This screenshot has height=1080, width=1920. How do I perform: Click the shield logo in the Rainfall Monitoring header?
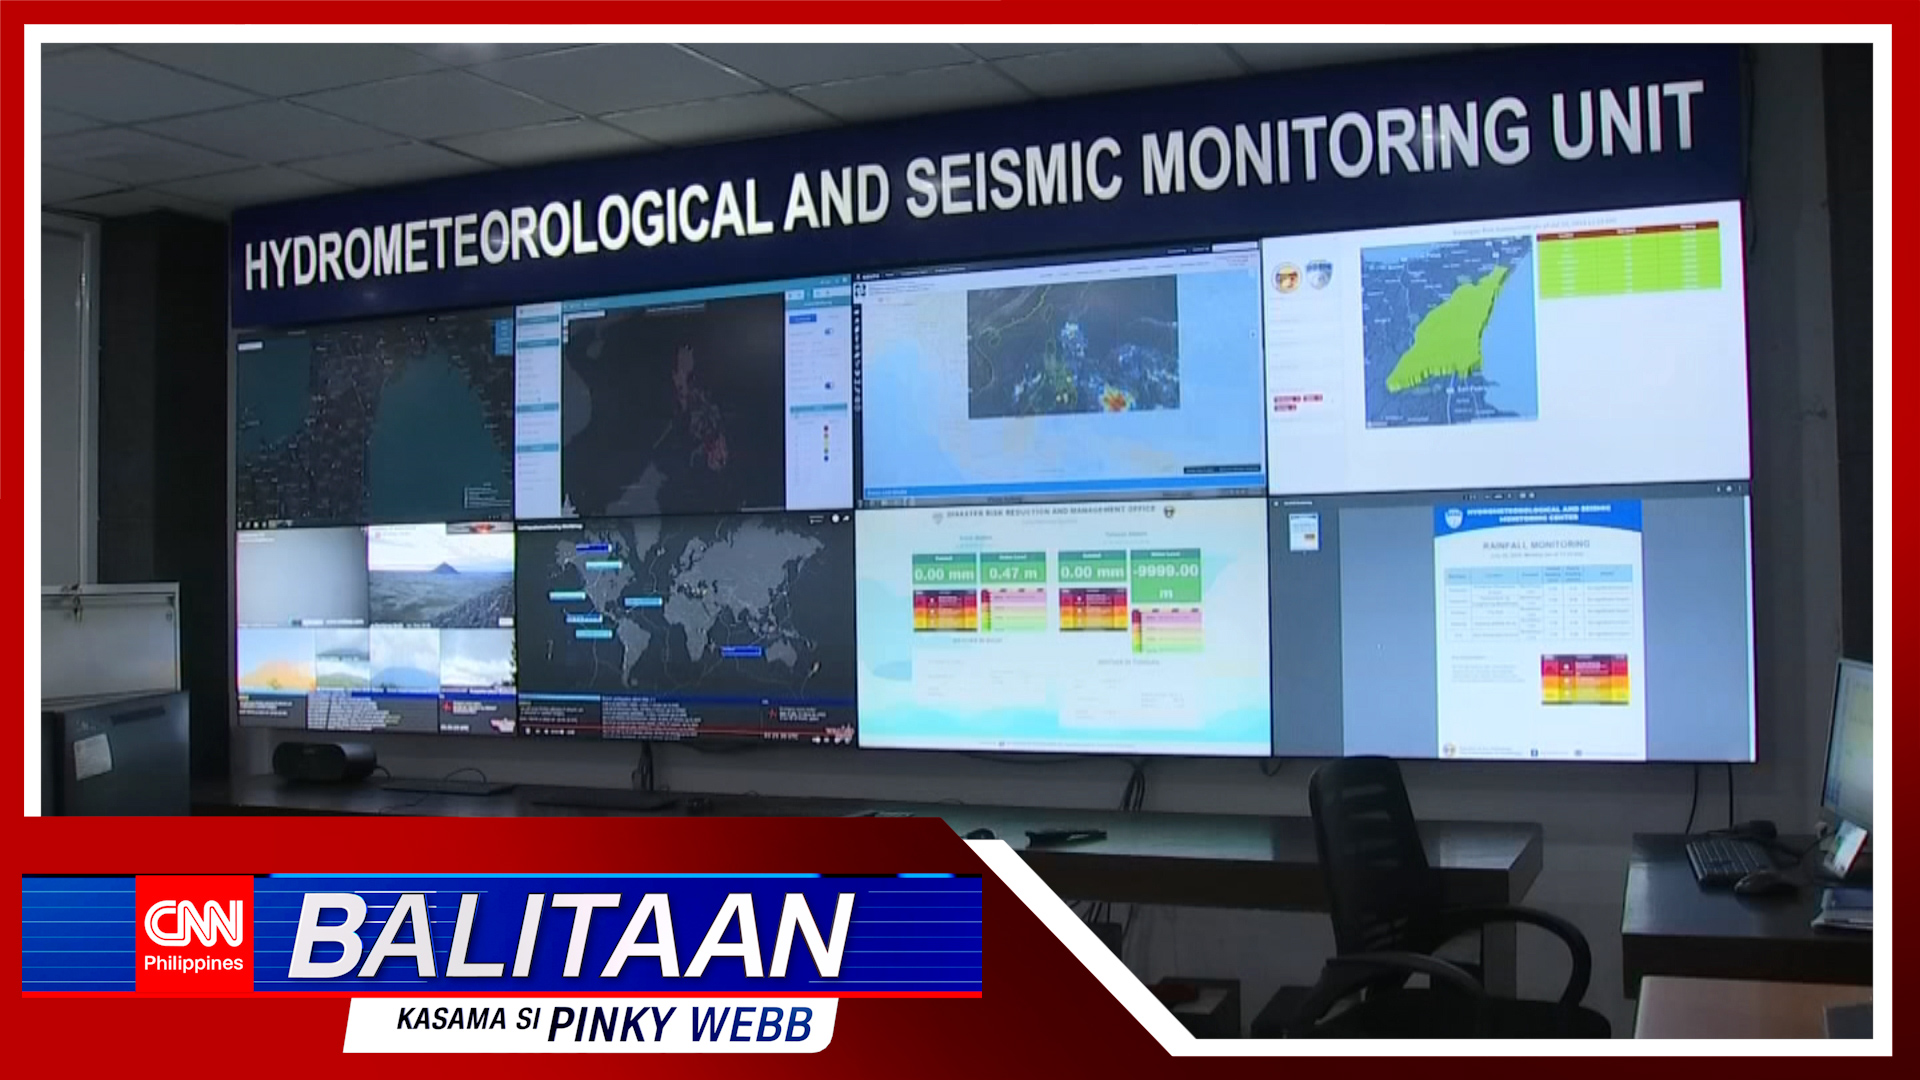[x=1453, y=518]
